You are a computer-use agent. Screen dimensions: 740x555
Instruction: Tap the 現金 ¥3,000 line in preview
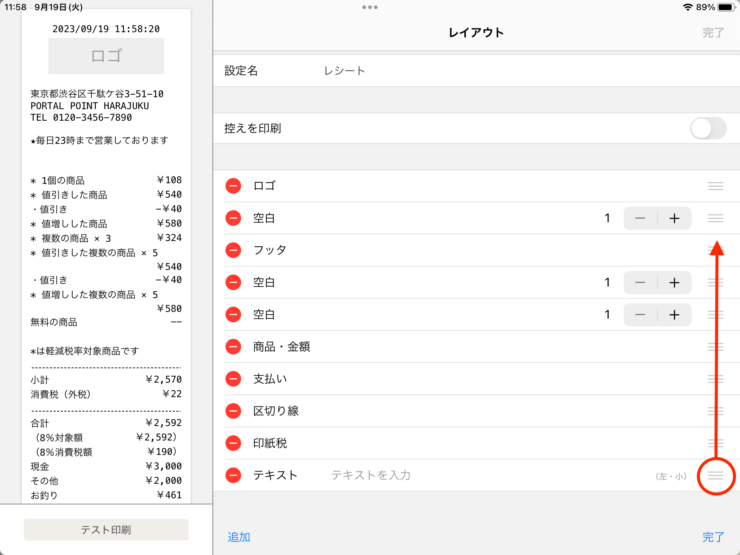[x=106, y=466]
